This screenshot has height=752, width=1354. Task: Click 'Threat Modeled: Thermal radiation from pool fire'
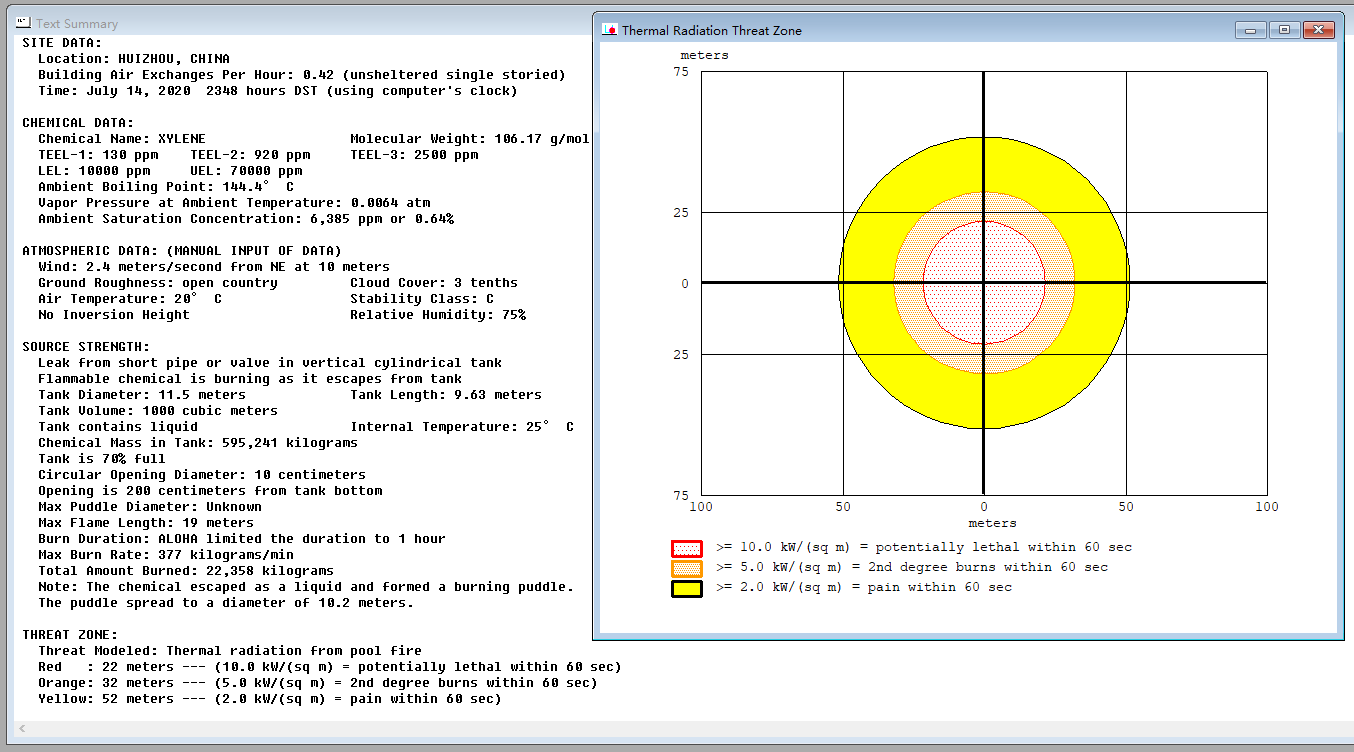pyautogui.click(x=230, y=651)
